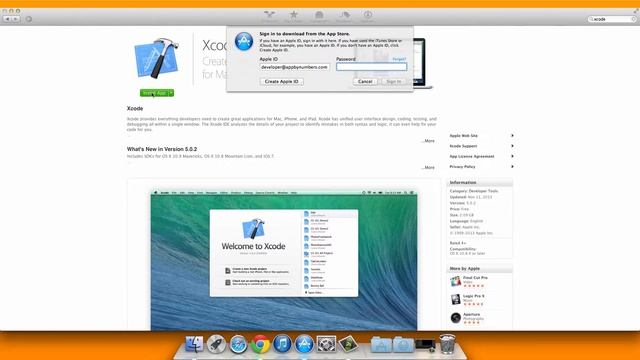Click the App Store search field
This screenshot has width=640, height=360.
coord(611,19)
